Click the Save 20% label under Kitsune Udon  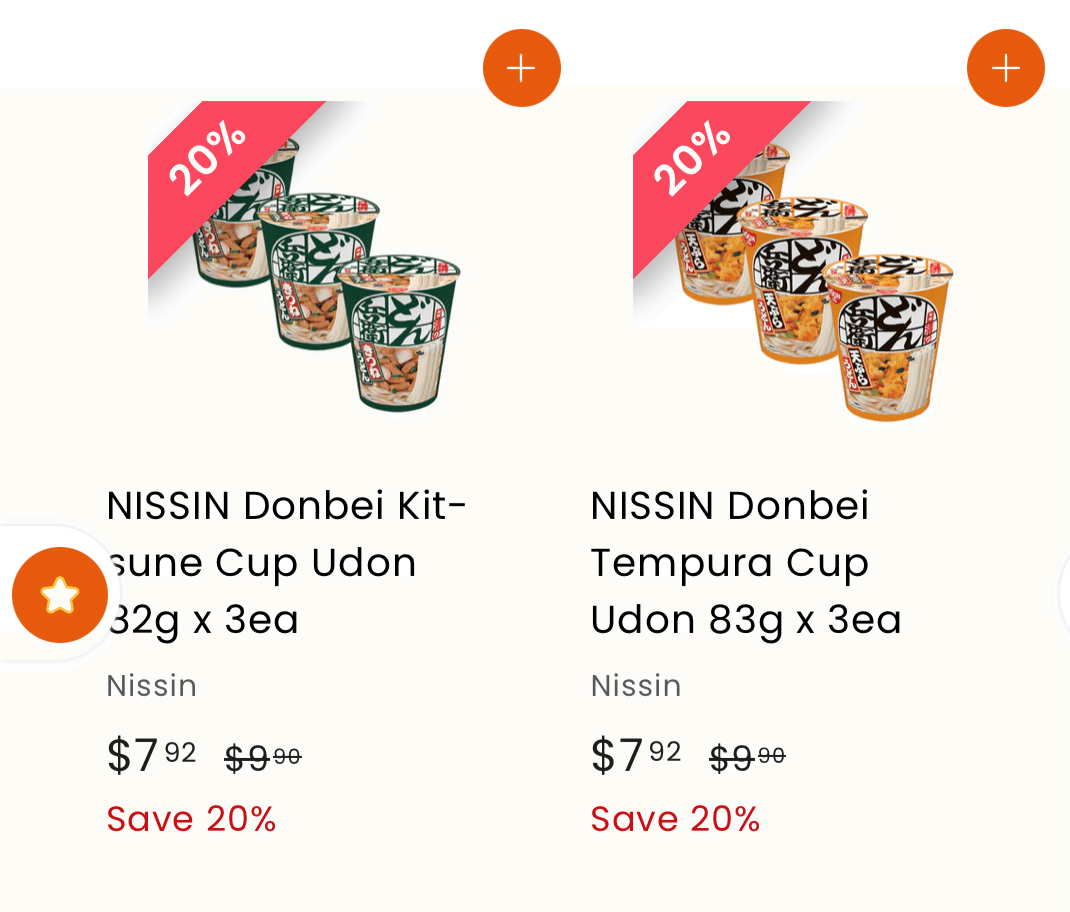pos(192,819)
